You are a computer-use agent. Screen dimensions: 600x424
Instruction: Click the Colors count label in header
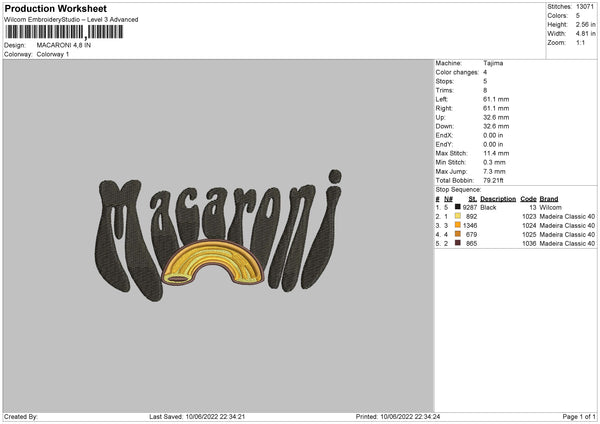click(557, 16)
